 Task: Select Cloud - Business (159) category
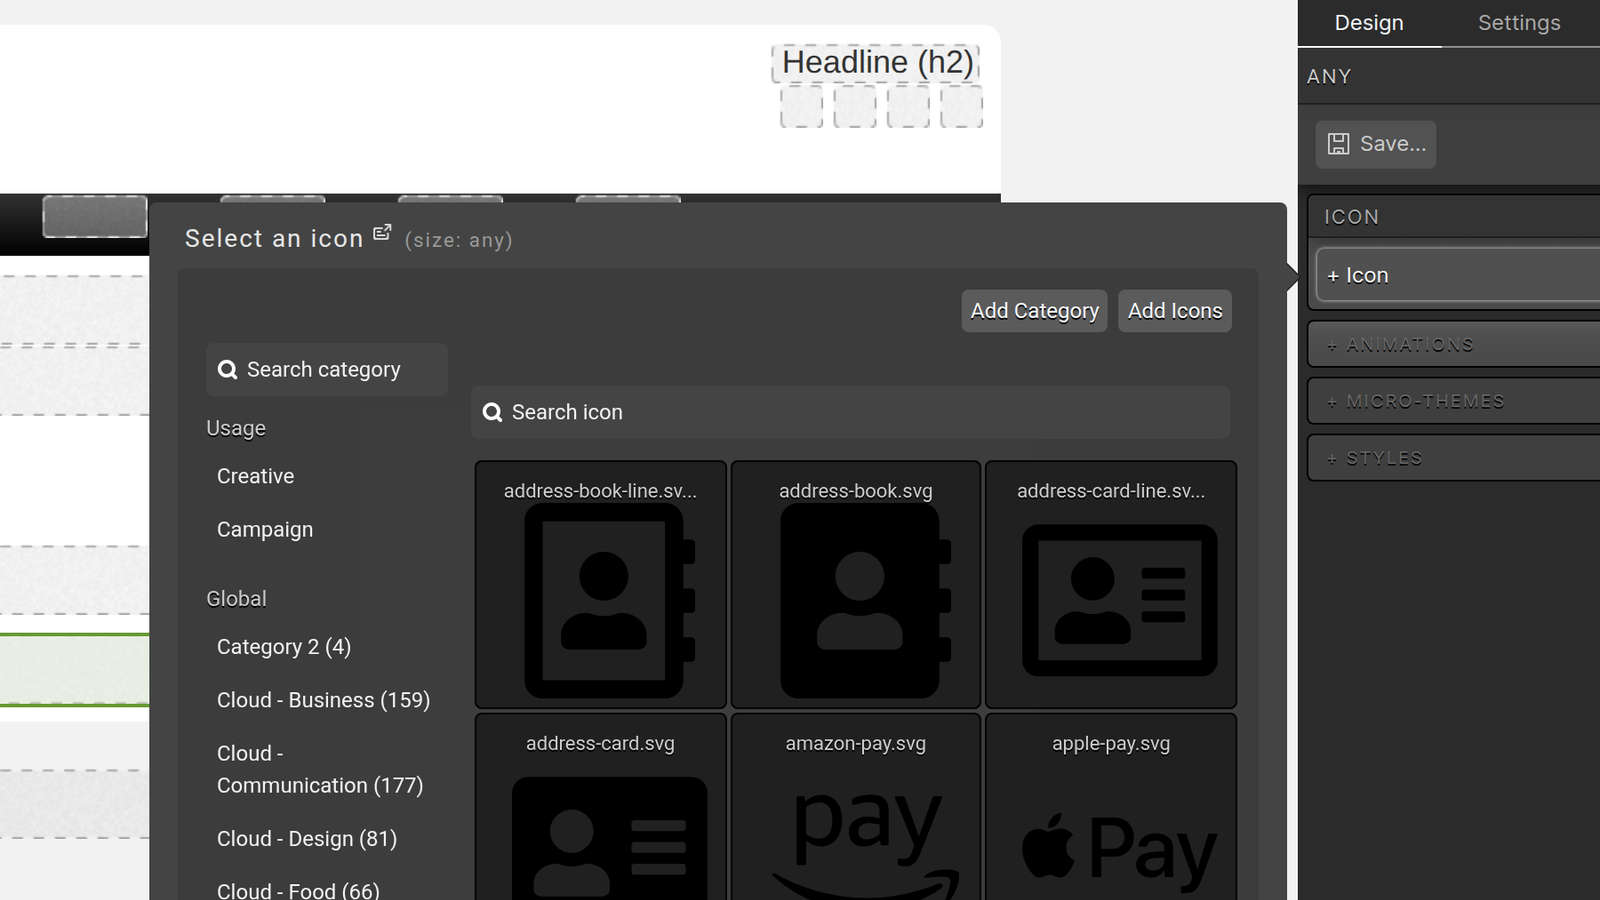(x=323, y=700)
